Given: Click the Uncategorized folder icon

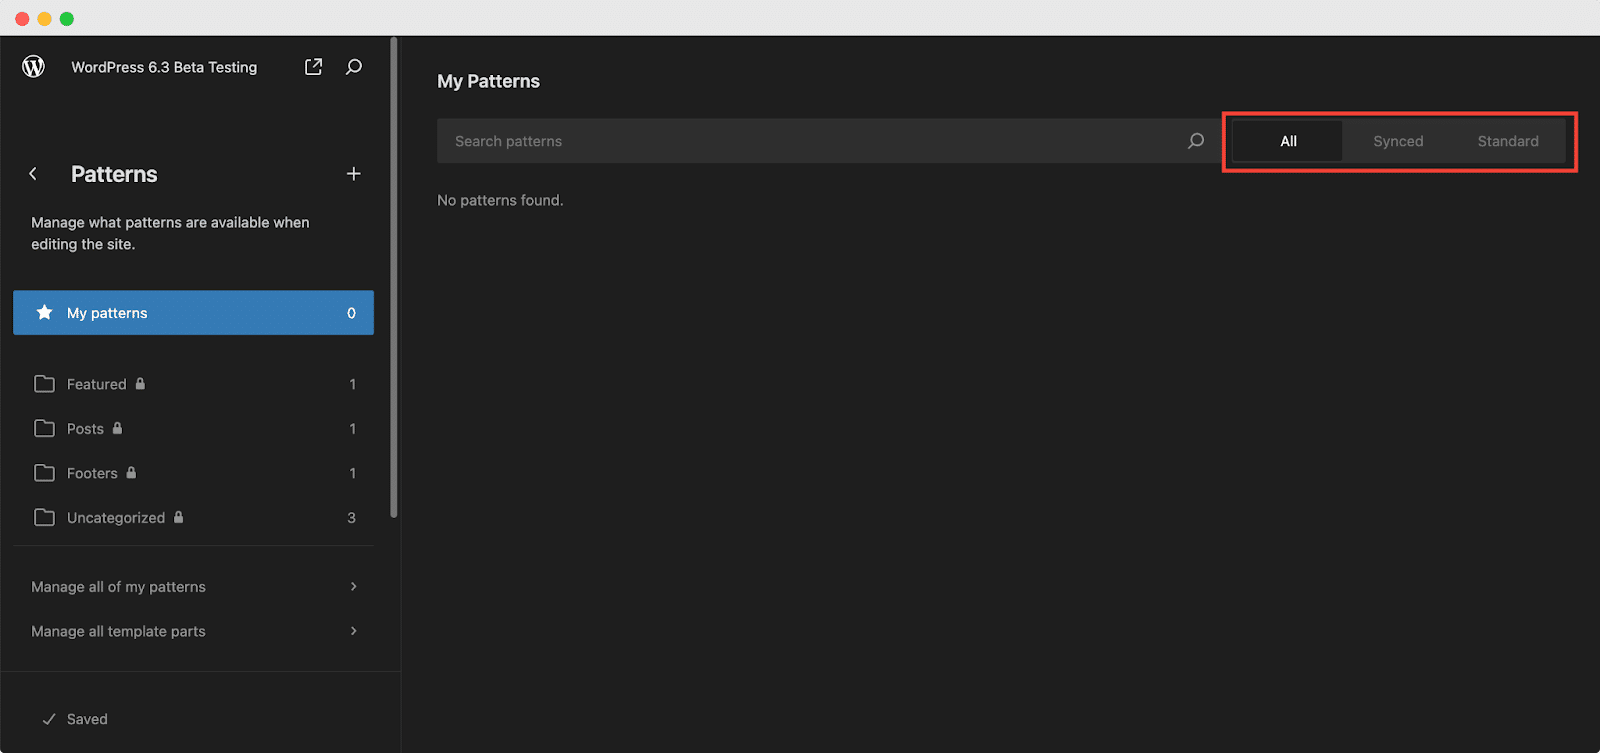Looking at the screenshot, I should point(44,517).
